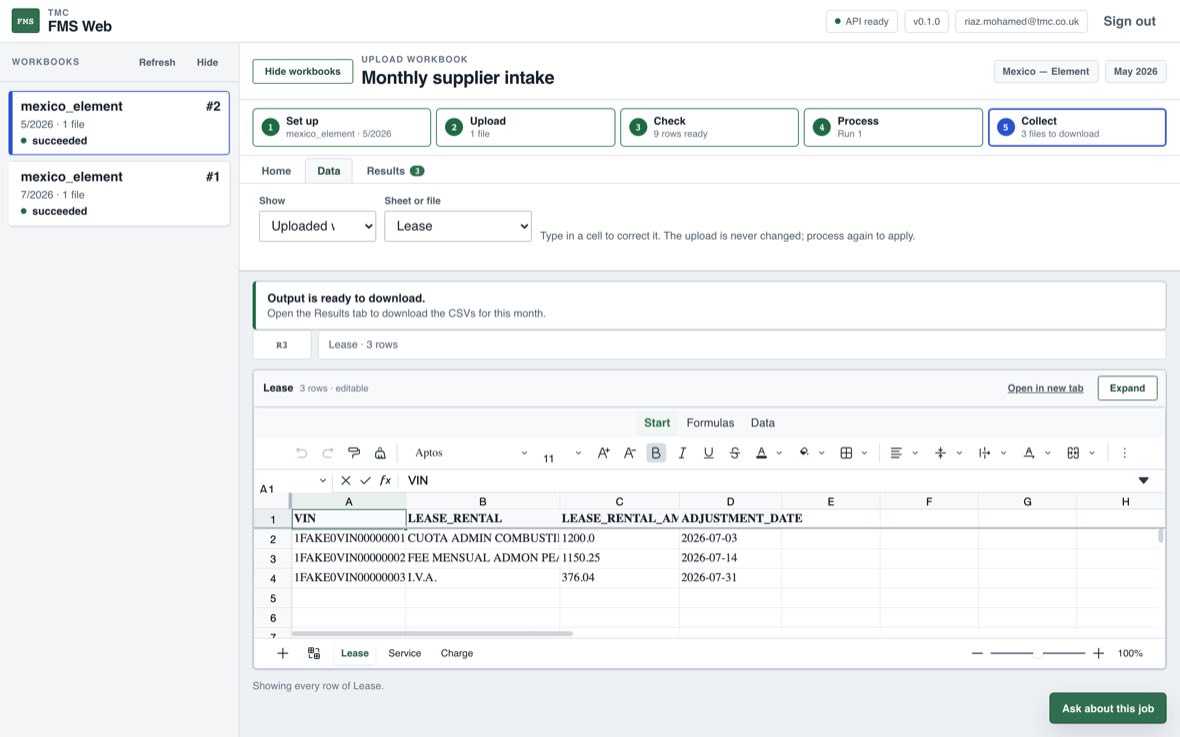Expand the formula bar with black triangle
Screen dimensions: 1180x737
coord(1143,480)
